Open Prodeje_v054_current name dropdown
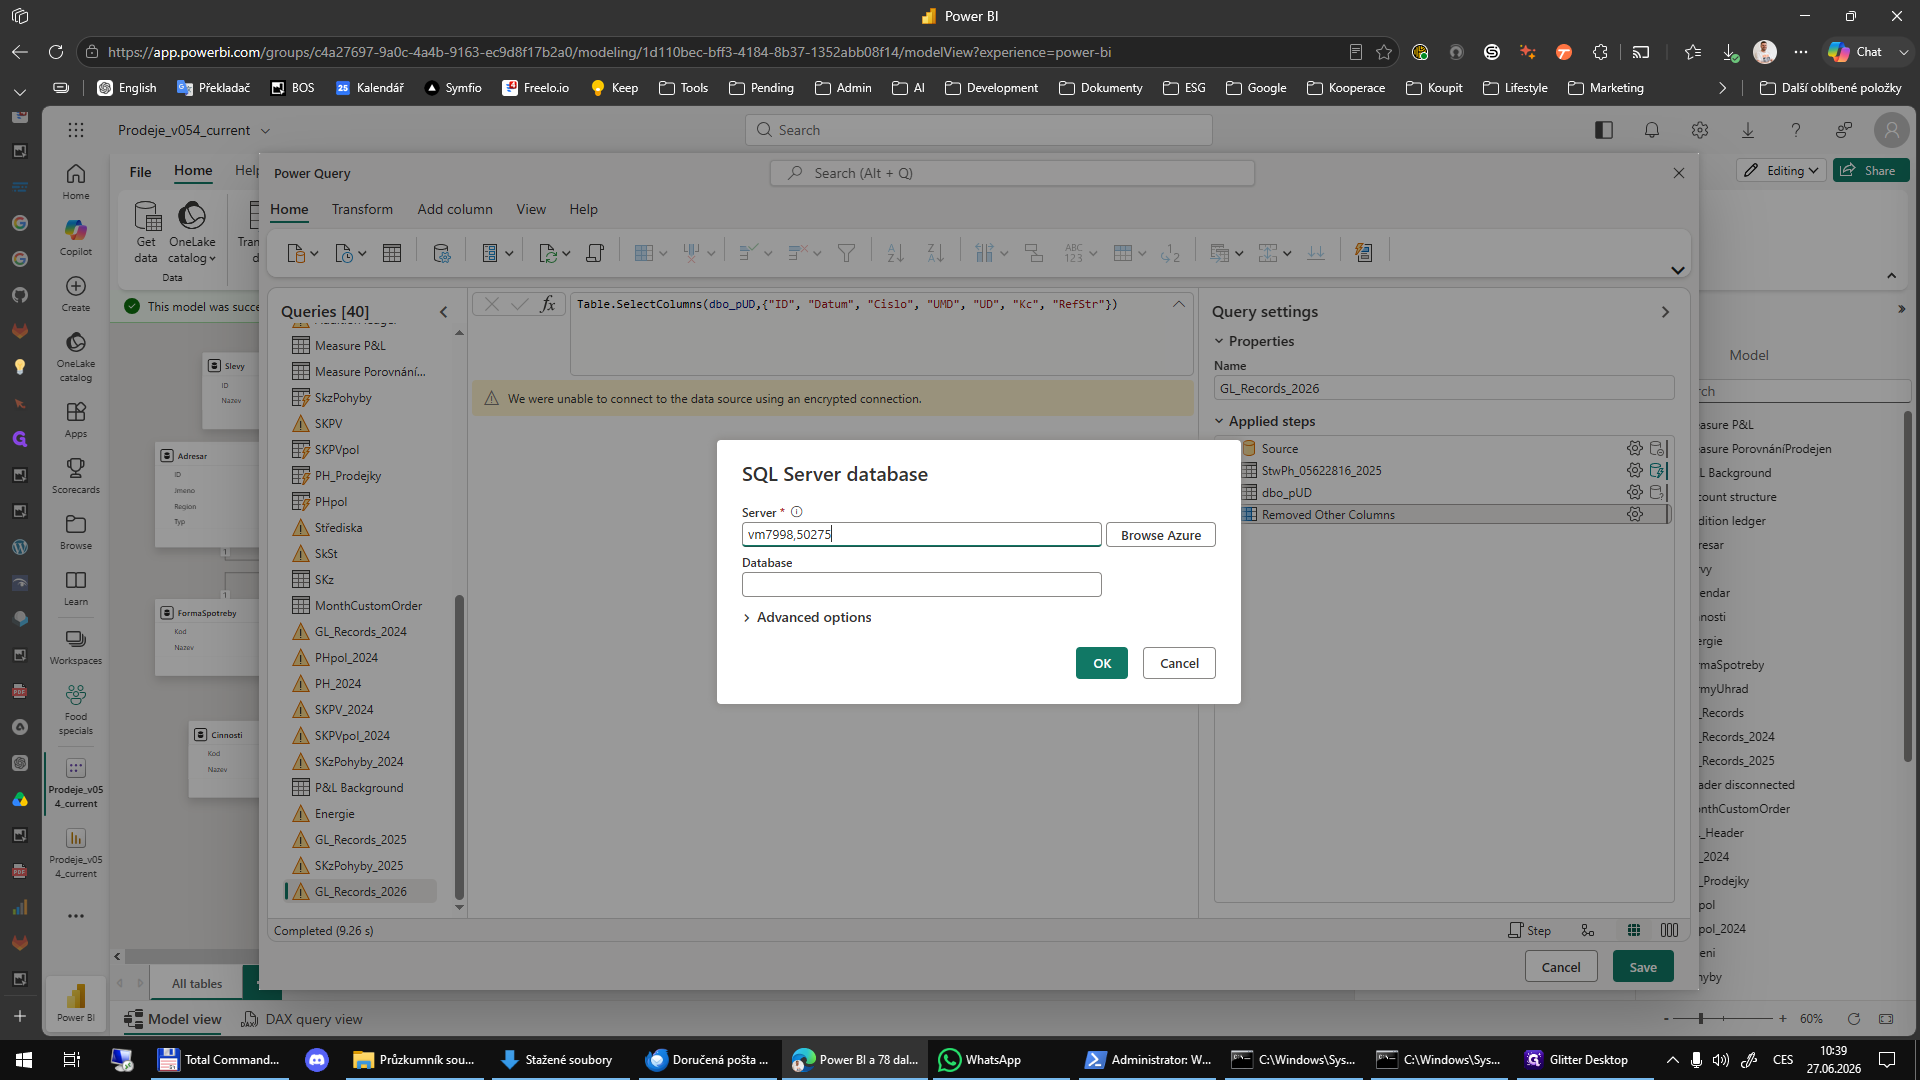The width and height of the screenshot is (1920, 1080). (x=265, y=131)
